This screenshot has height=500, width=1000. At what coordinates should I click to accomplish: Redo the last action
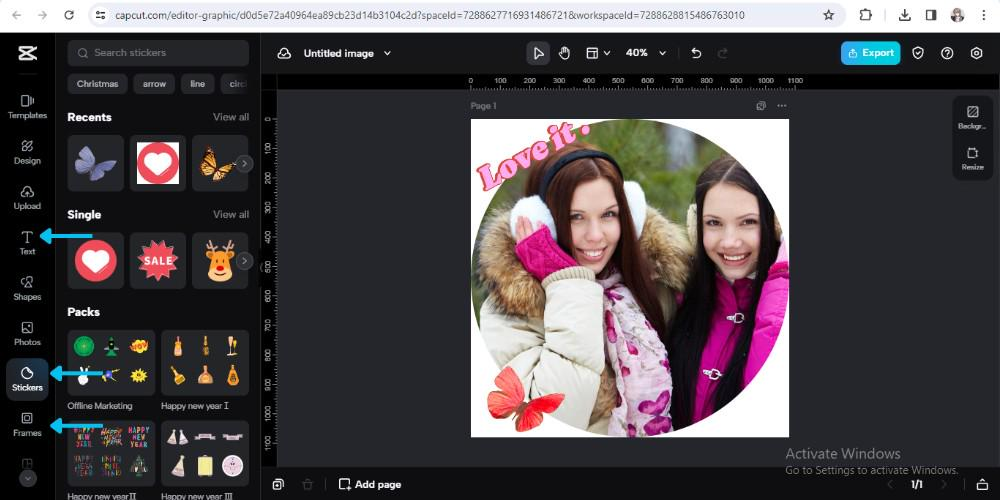click(723, 54)
